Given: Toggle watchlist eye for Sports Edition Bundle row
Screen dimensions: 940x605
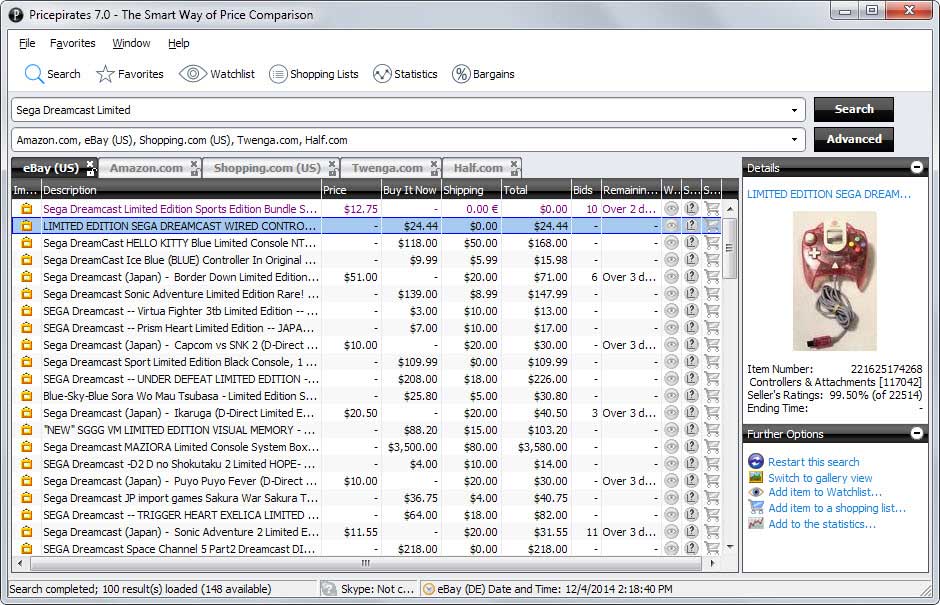Looking at the screenshot, I should (671, 209).
